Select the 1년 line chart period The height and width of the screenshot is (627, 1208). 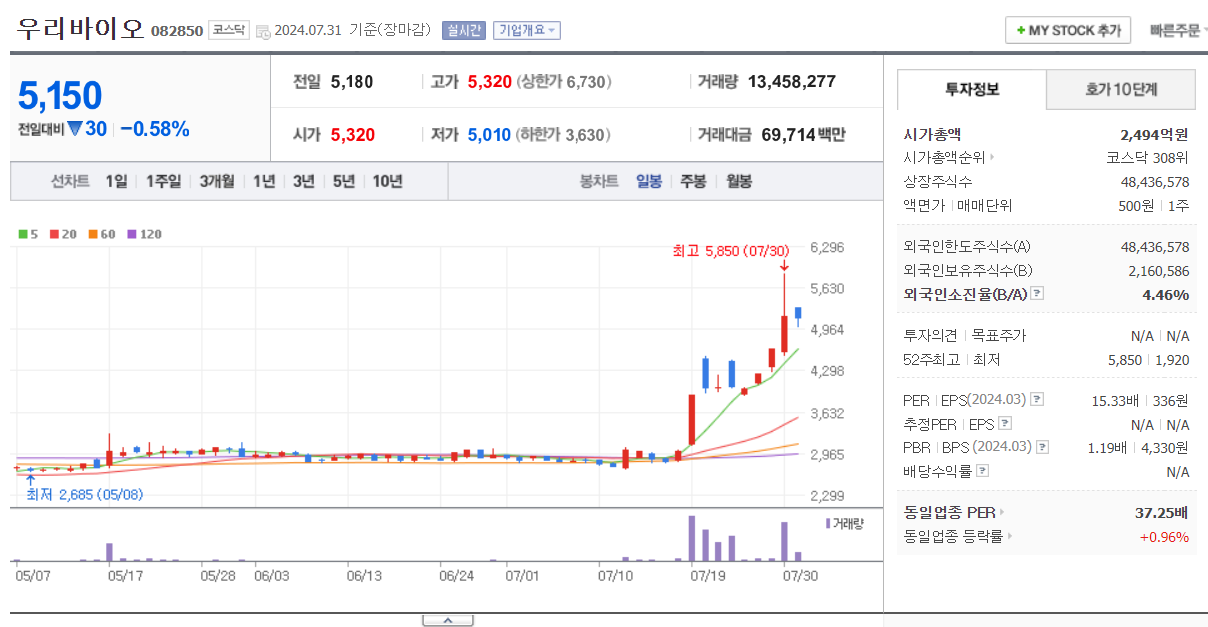coord(264,181)
